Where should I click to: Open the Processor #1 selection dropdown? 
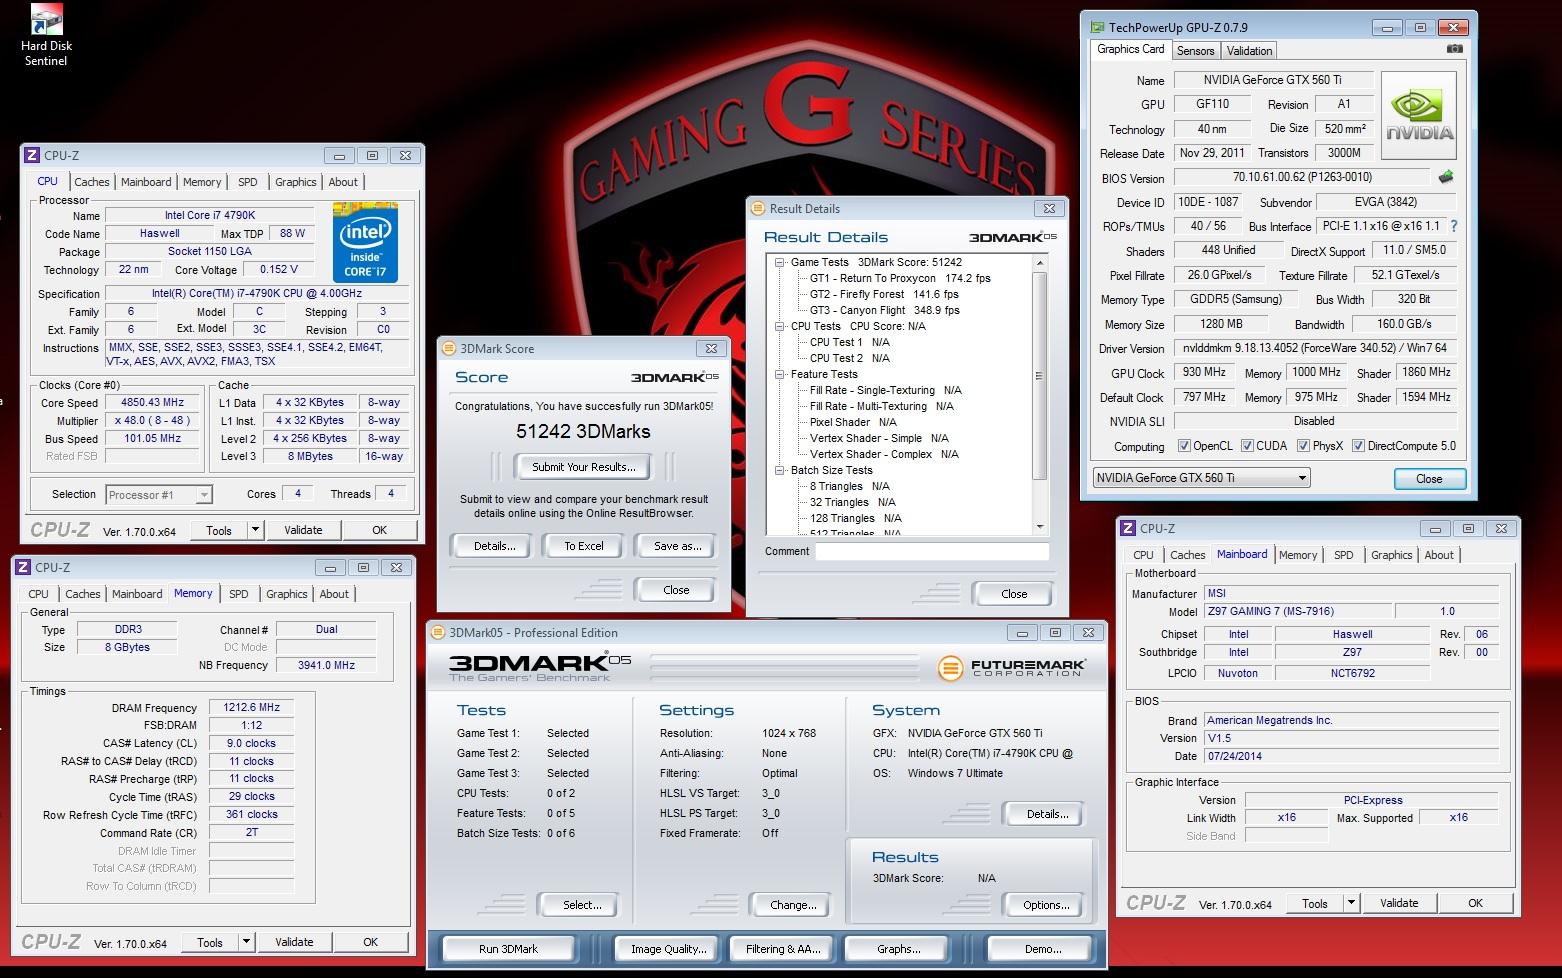[159, 494]
